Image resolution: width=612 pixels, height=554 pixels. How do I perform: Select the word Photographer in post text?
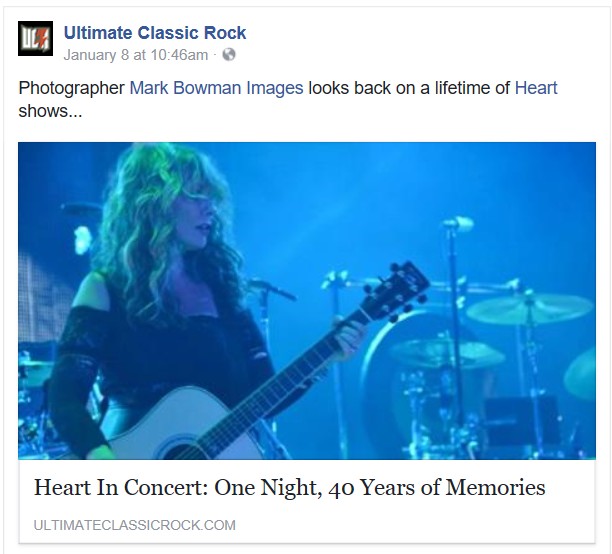point(71,88)
